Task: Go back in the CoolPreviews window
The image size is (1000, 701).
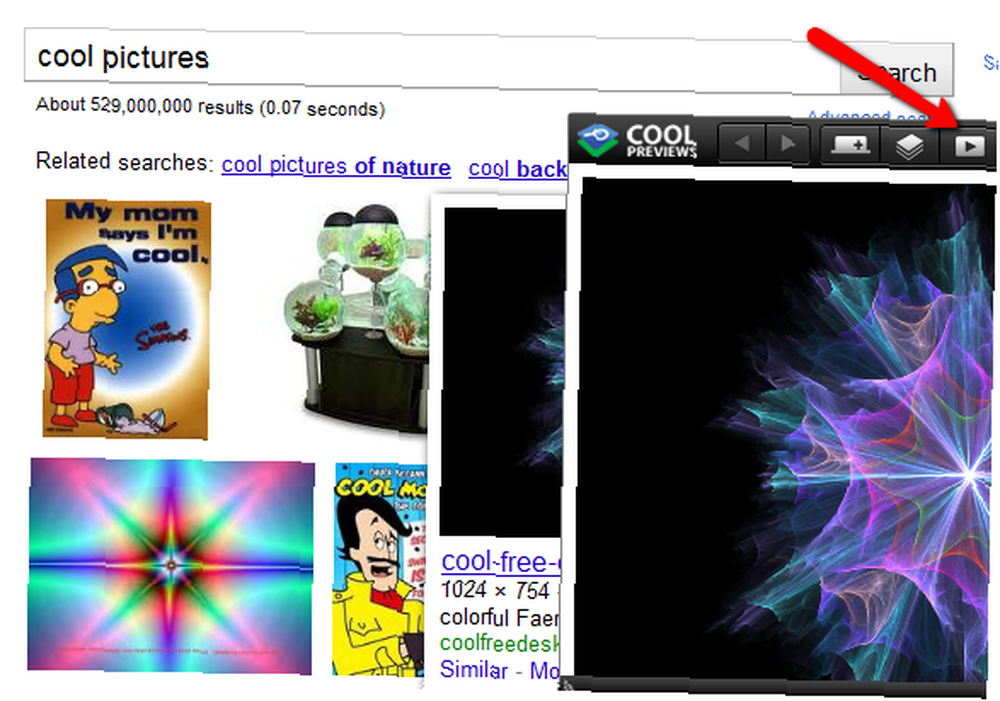Action: (742, 144)
